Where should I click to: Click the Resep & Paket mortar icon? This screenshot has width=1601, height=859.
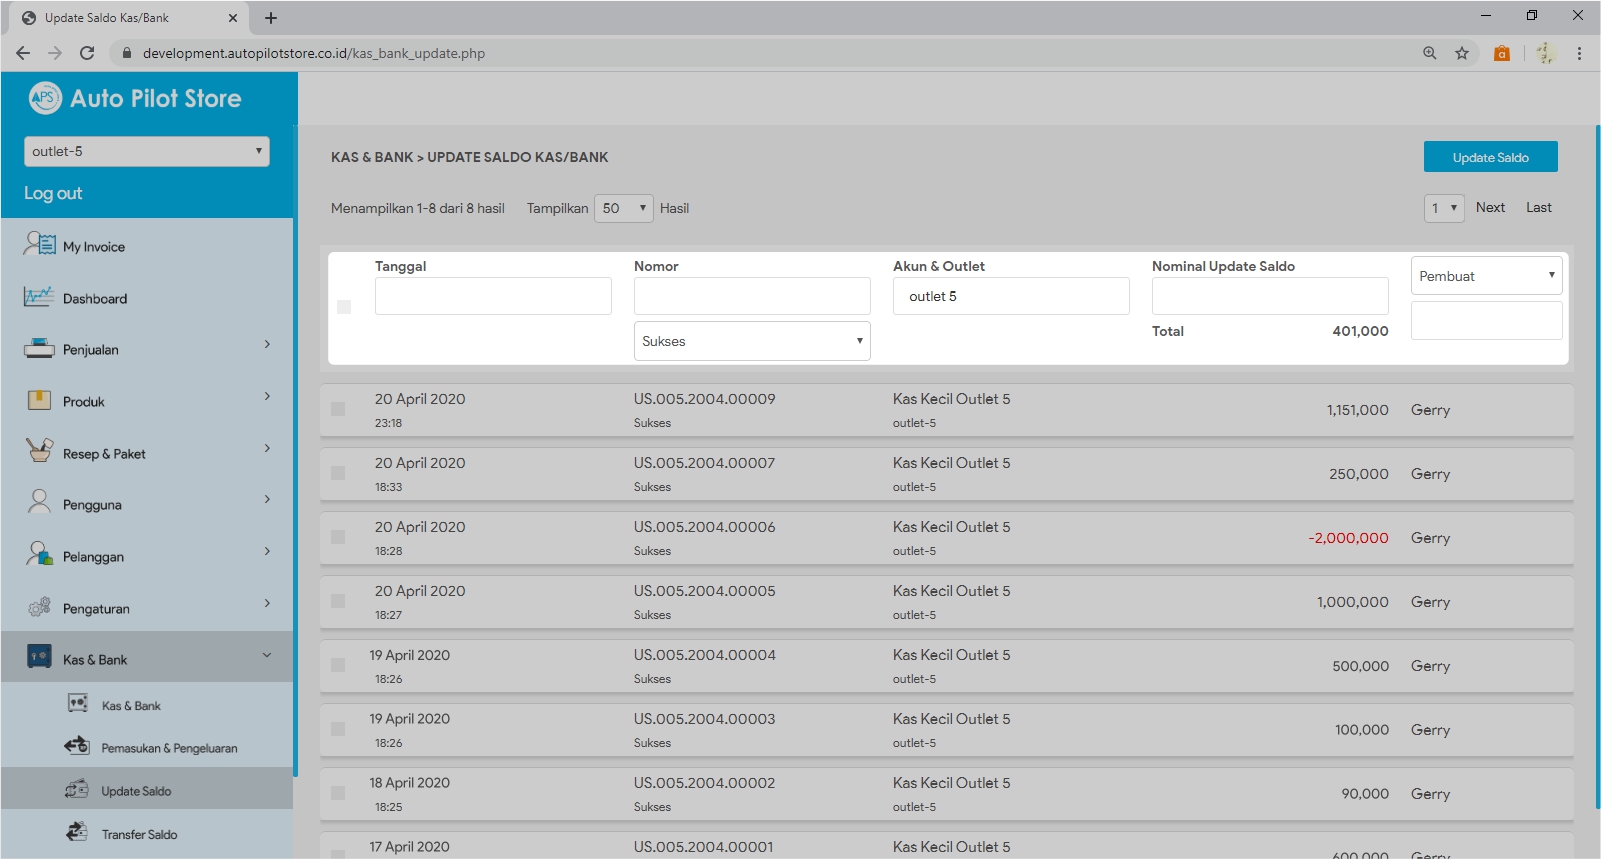pyautogui.click(x=39, y=452)
